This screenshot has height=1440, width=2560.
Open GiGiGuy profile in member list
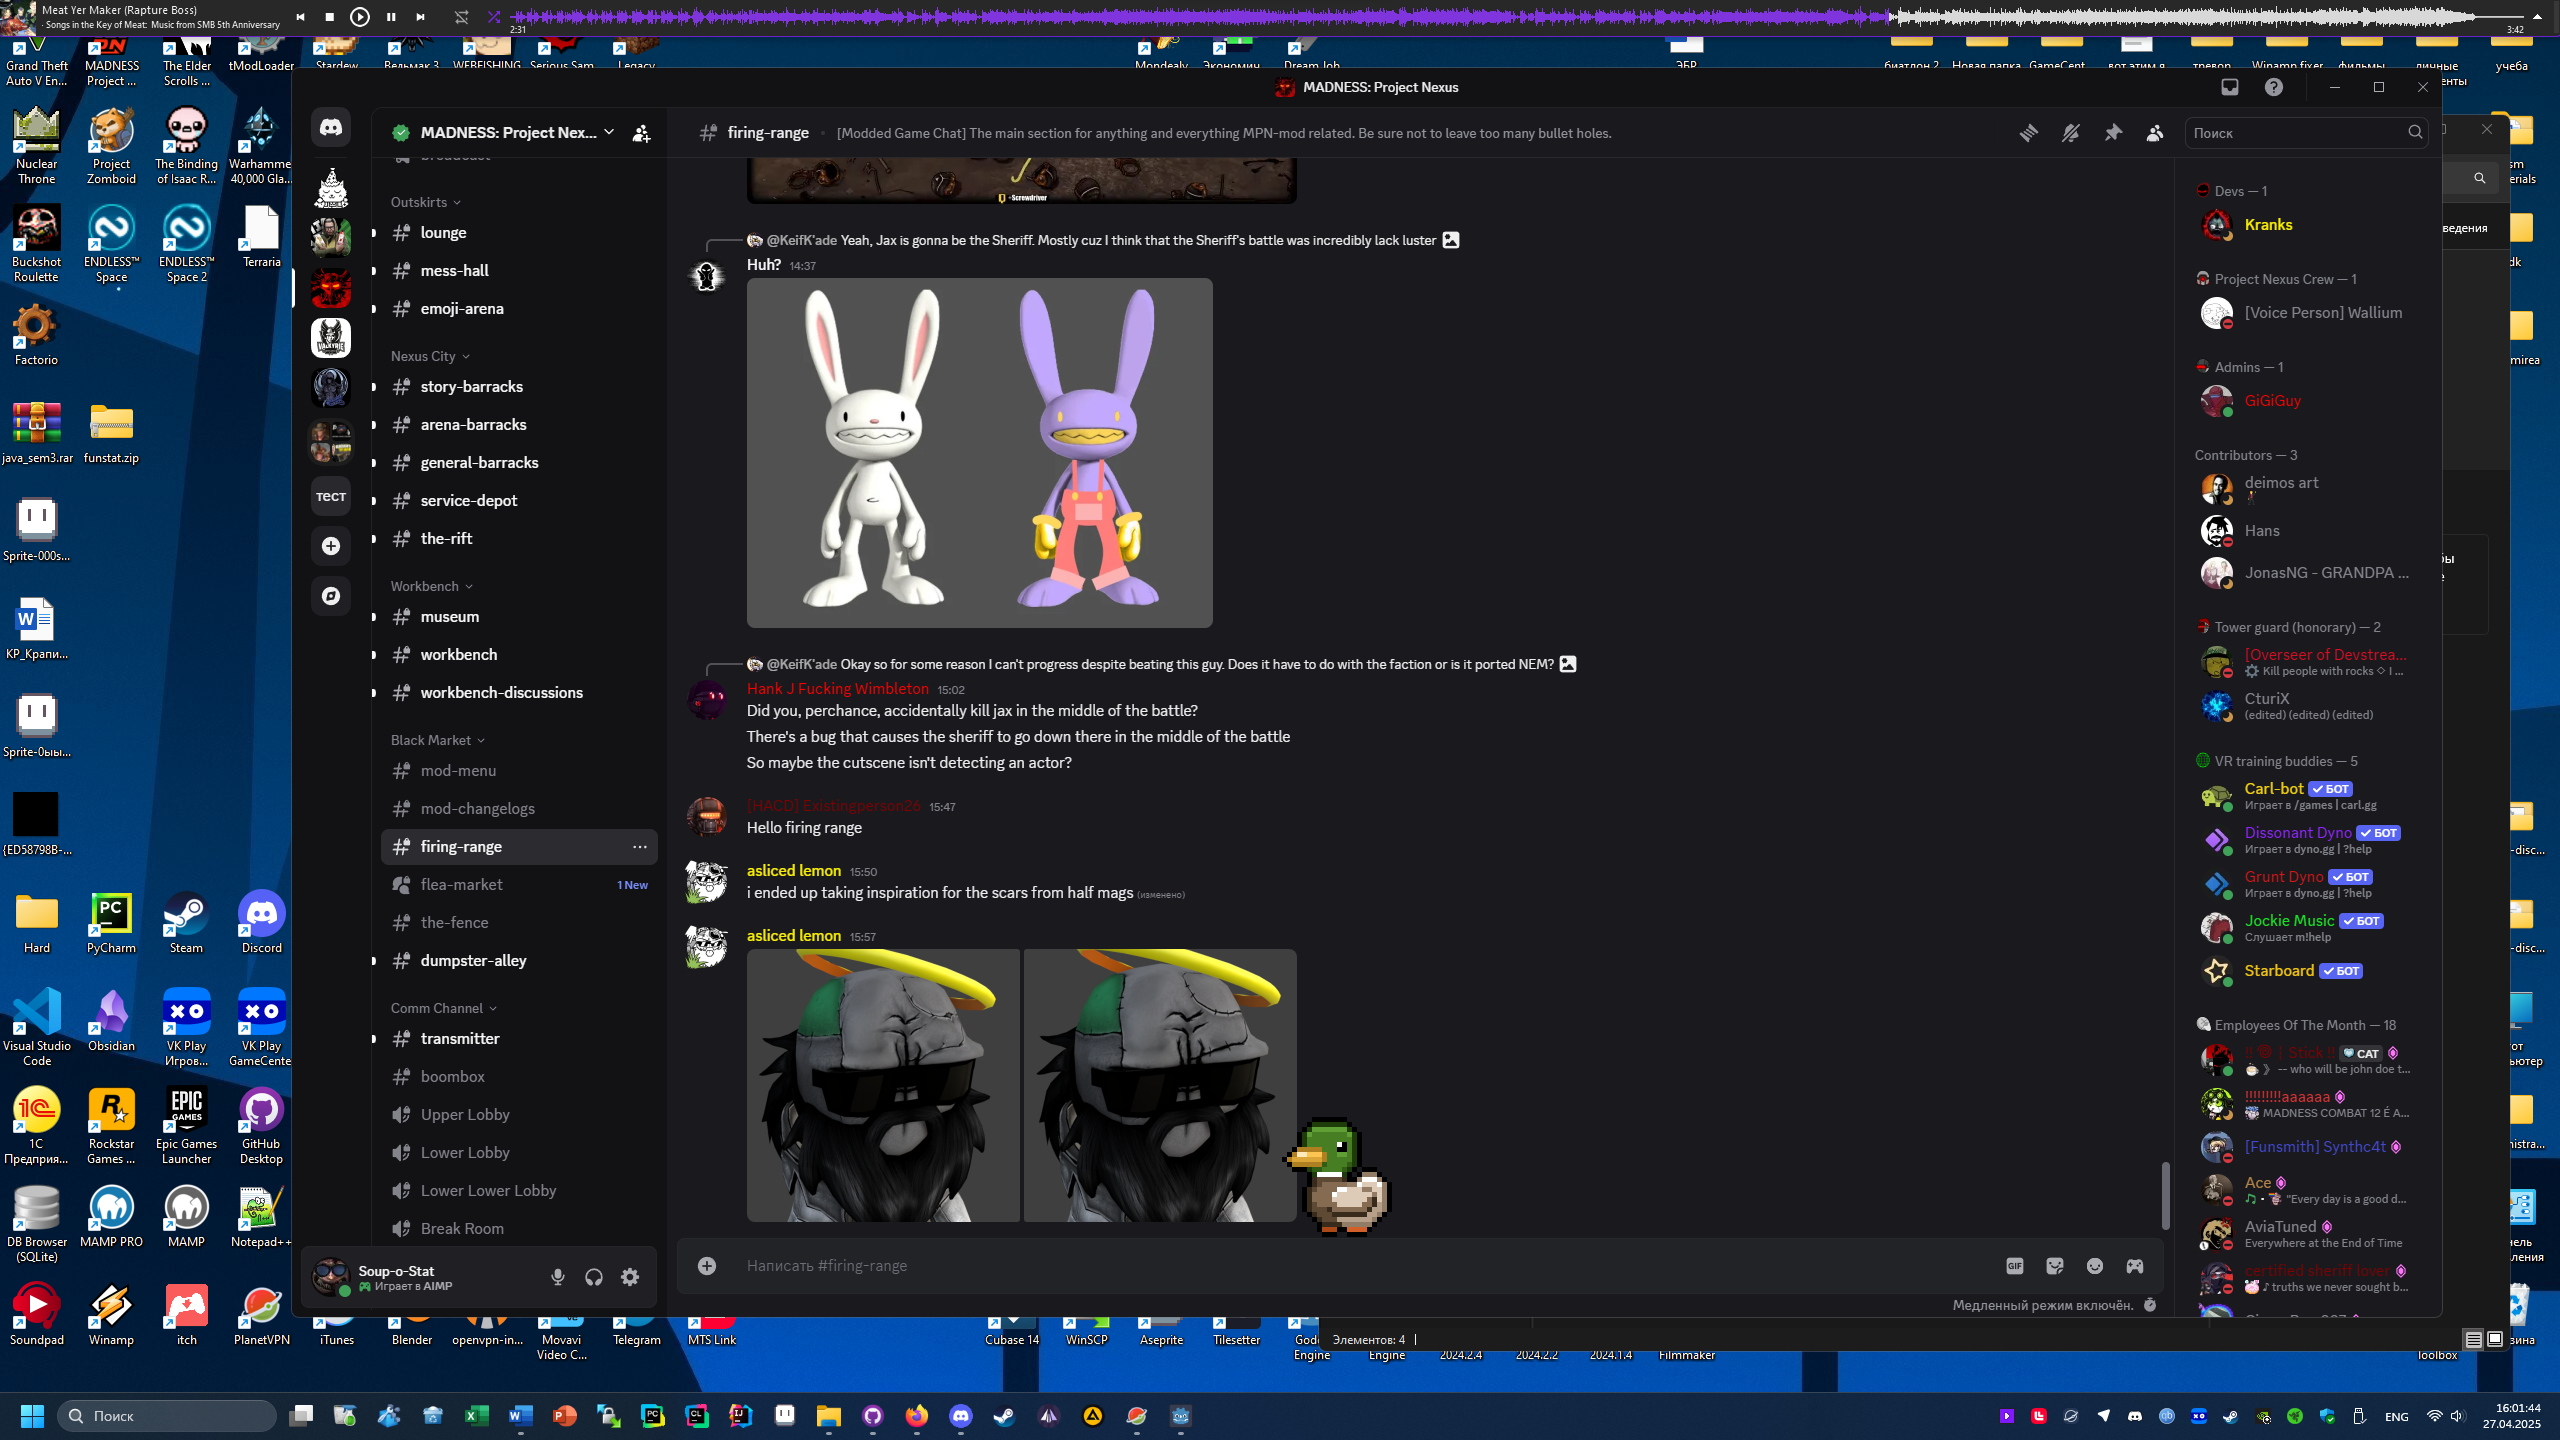coord(2310,401)
